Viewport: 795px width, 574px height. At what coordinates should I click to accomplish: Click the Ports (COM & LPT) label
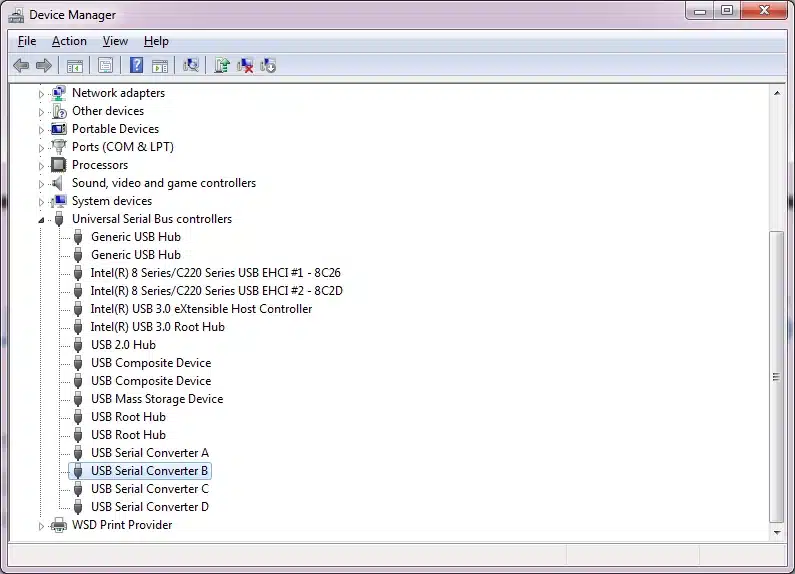(123, 147)
